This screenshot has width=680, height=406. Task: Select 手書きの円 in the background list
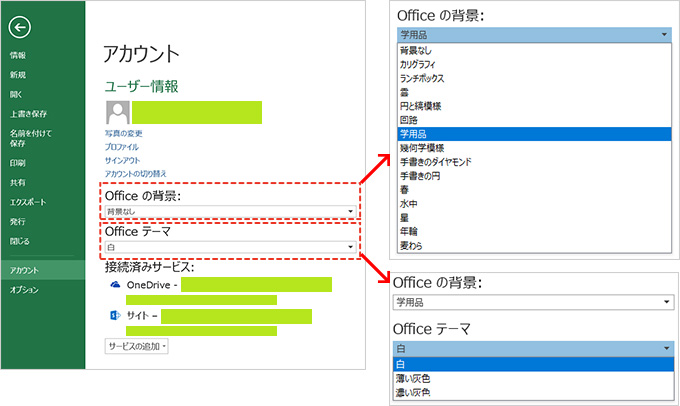[534, 176]
